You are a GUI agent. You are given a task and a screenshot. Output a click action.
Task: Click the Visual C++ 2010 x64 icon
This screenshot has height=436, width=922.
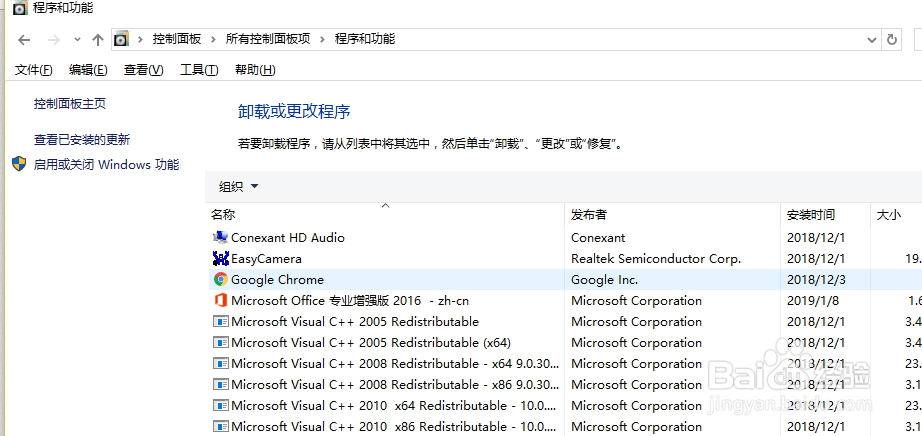[220, 406]
